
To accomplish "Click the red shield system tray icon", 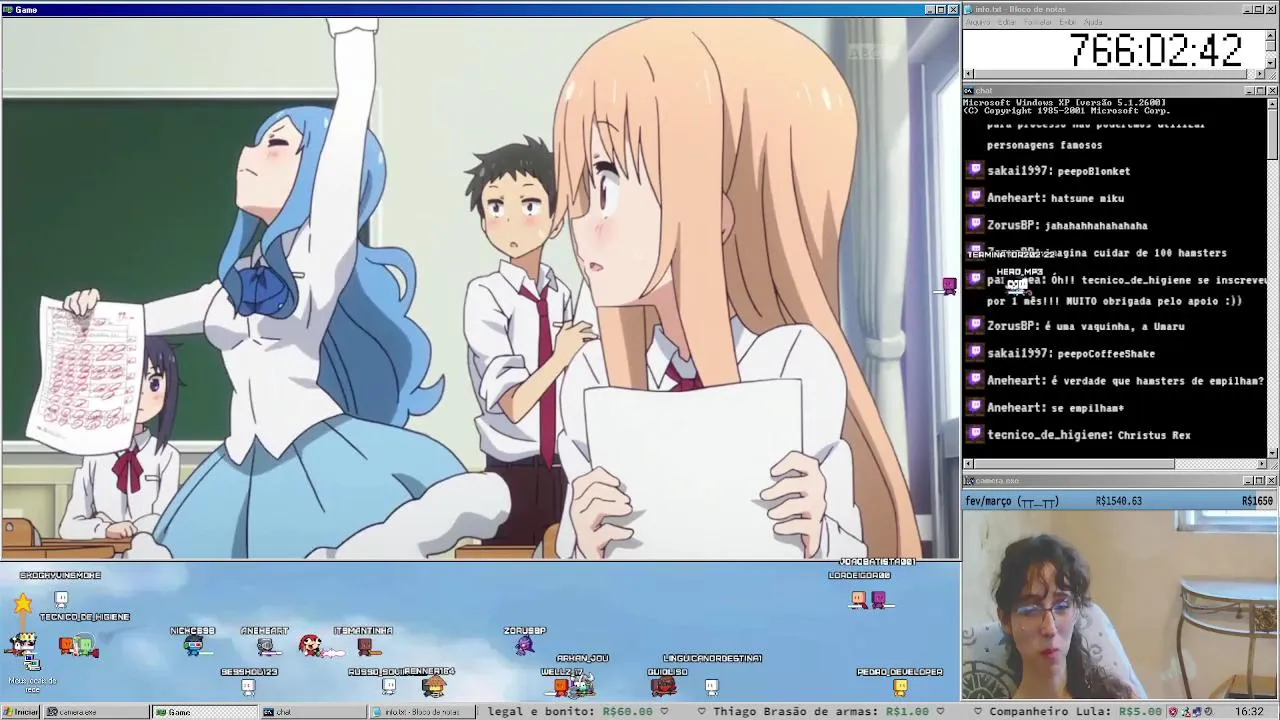I will point(1174,712).
